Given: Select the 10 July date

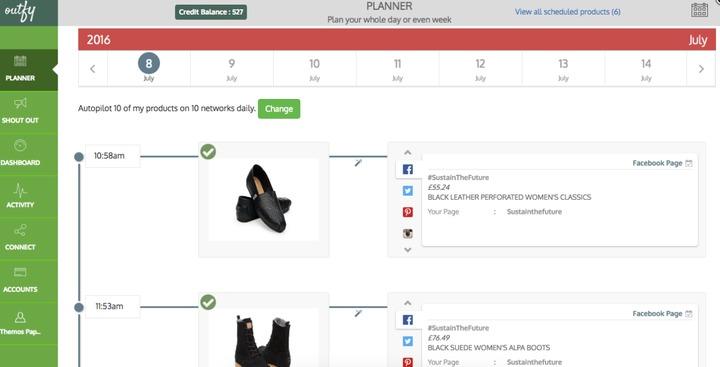Looking at the screenshot, I should (x=315, y=69).
